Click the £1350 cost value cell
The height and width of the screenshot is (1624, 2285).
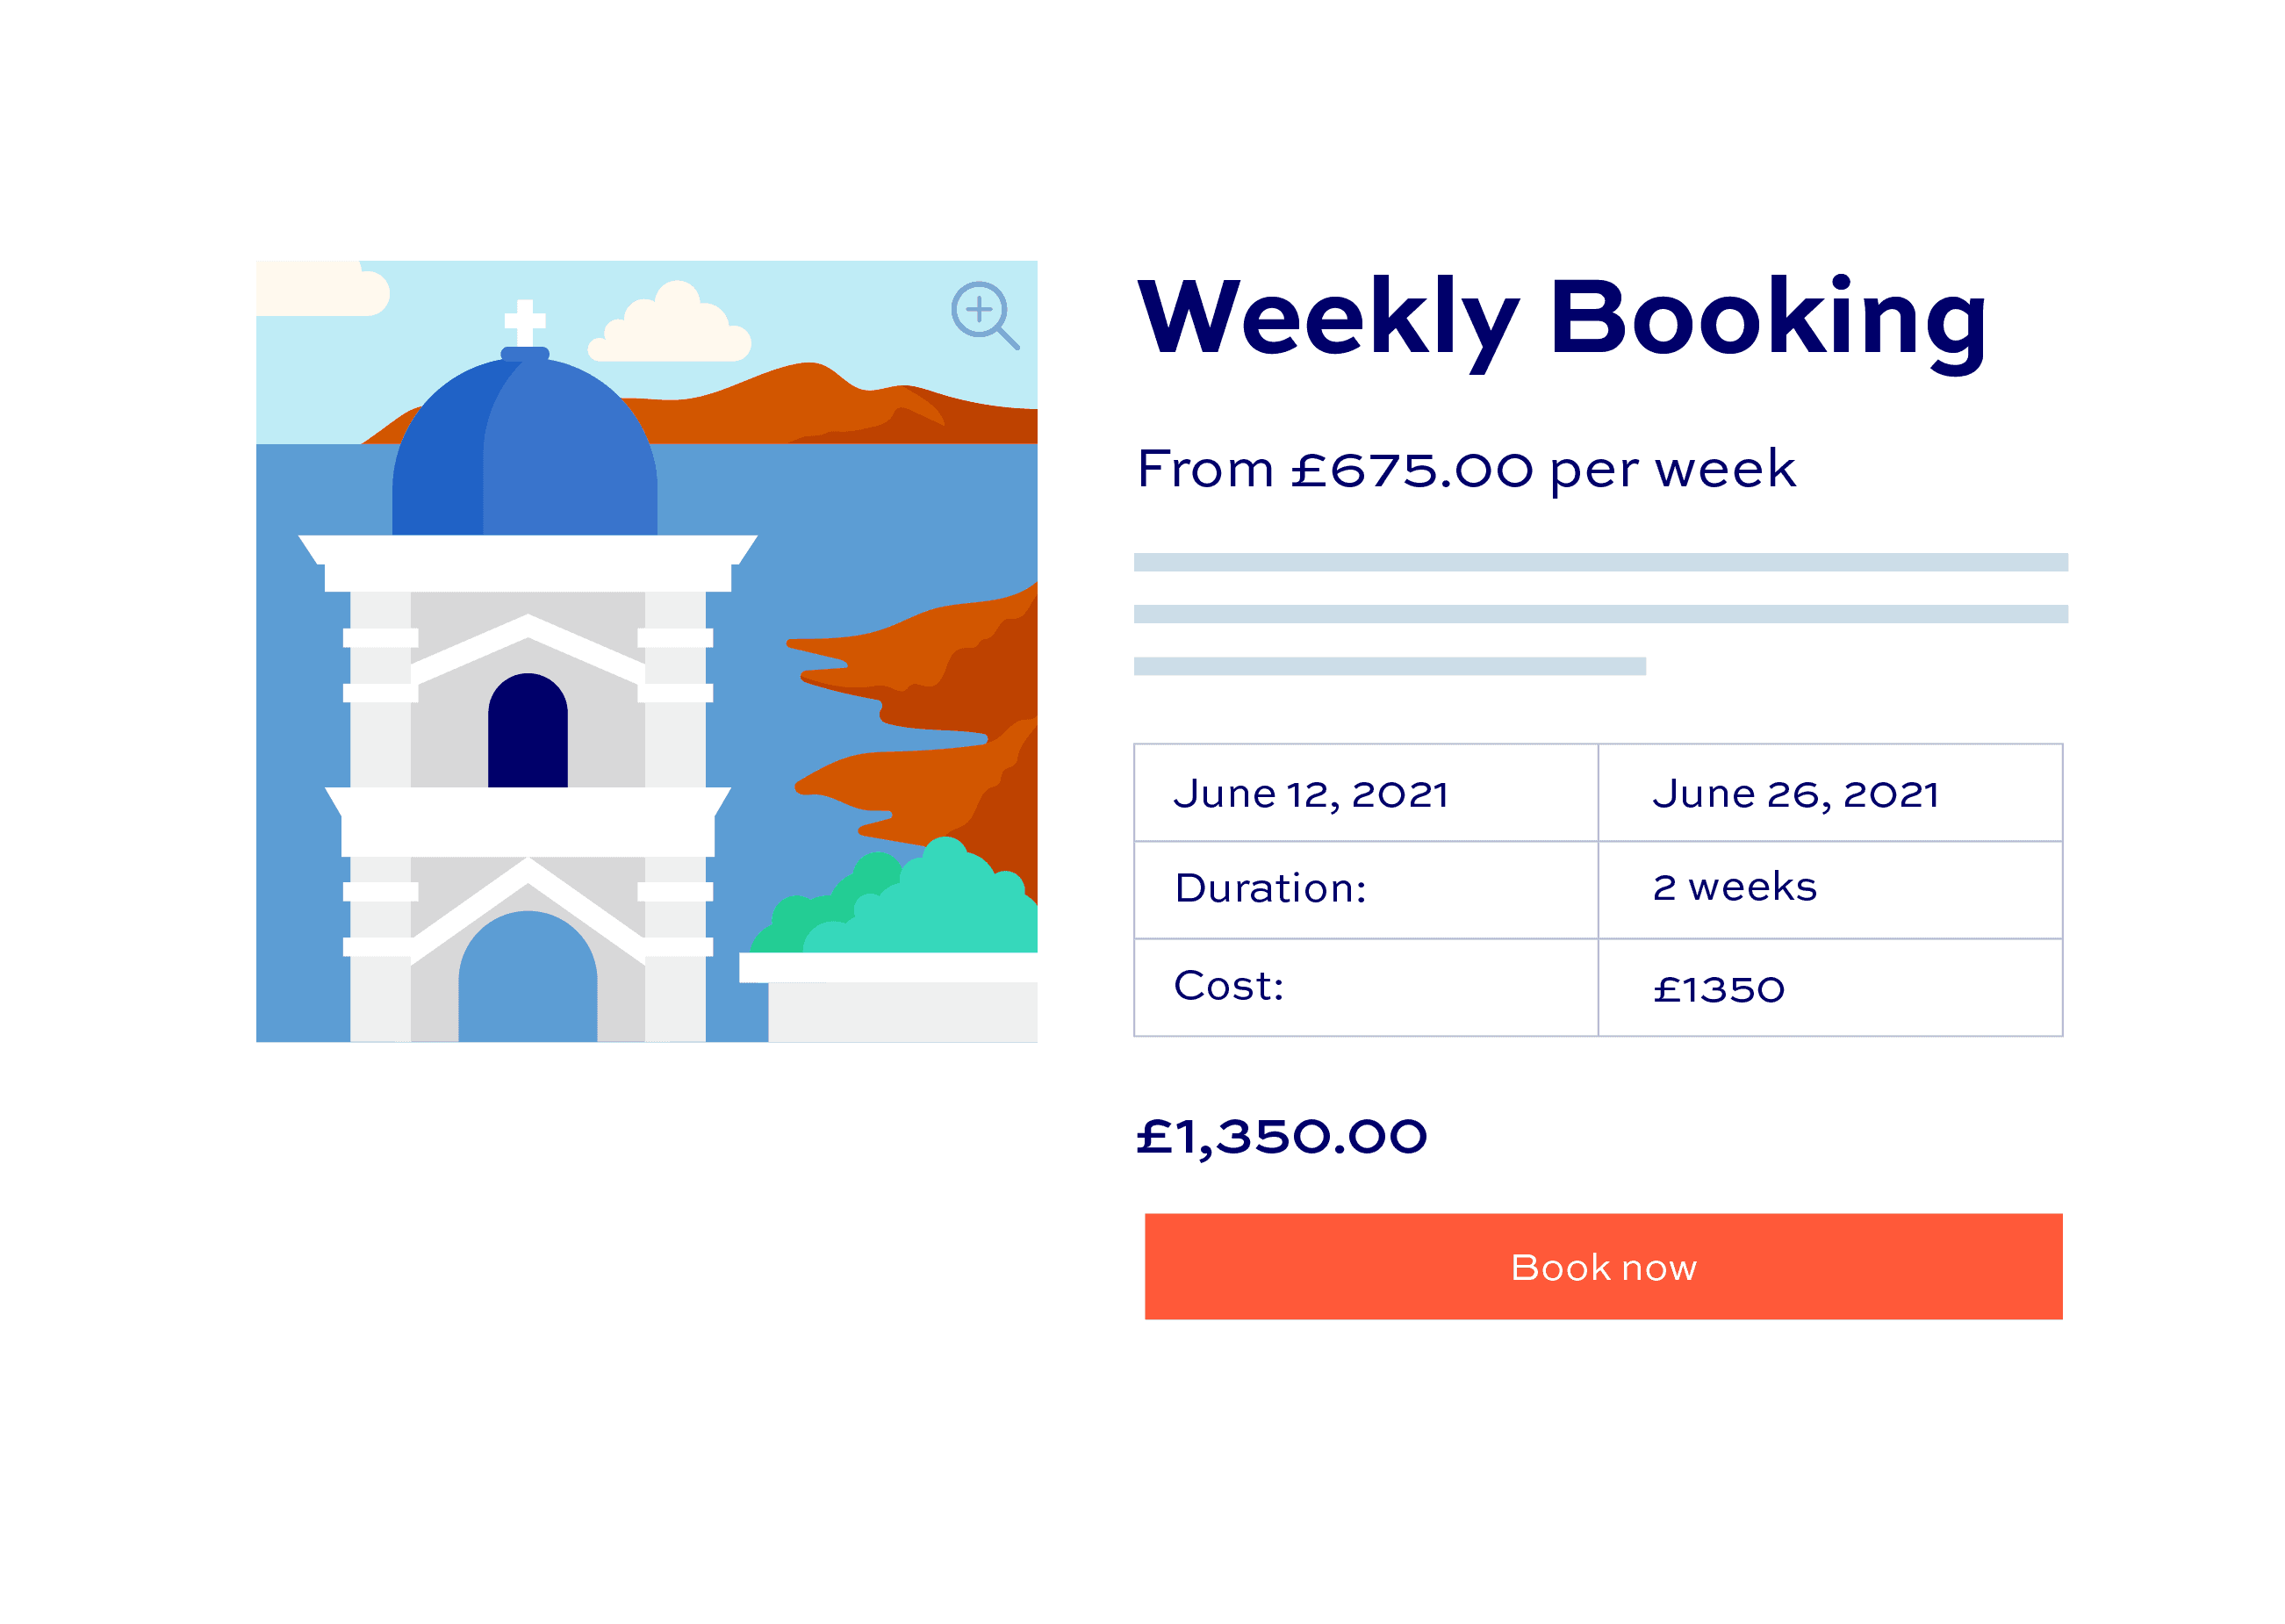tap(1830, 987)
